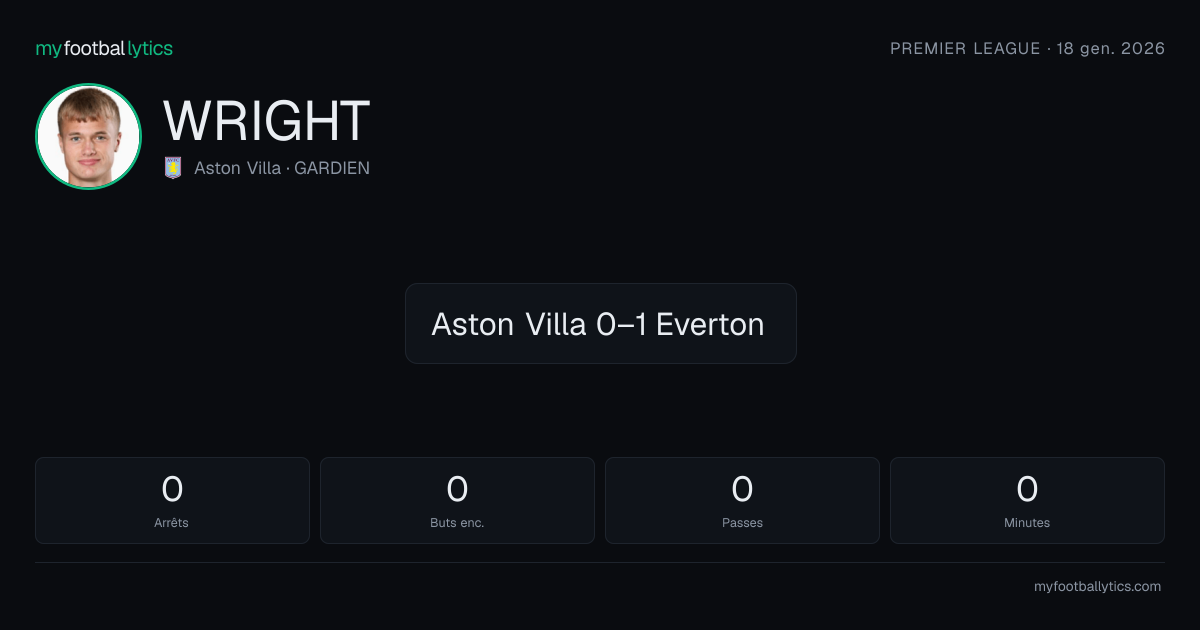1200x630 pixels.
Task: Click the Arrêts stat card
Action: pyautogui.click(x=172, y=500)
